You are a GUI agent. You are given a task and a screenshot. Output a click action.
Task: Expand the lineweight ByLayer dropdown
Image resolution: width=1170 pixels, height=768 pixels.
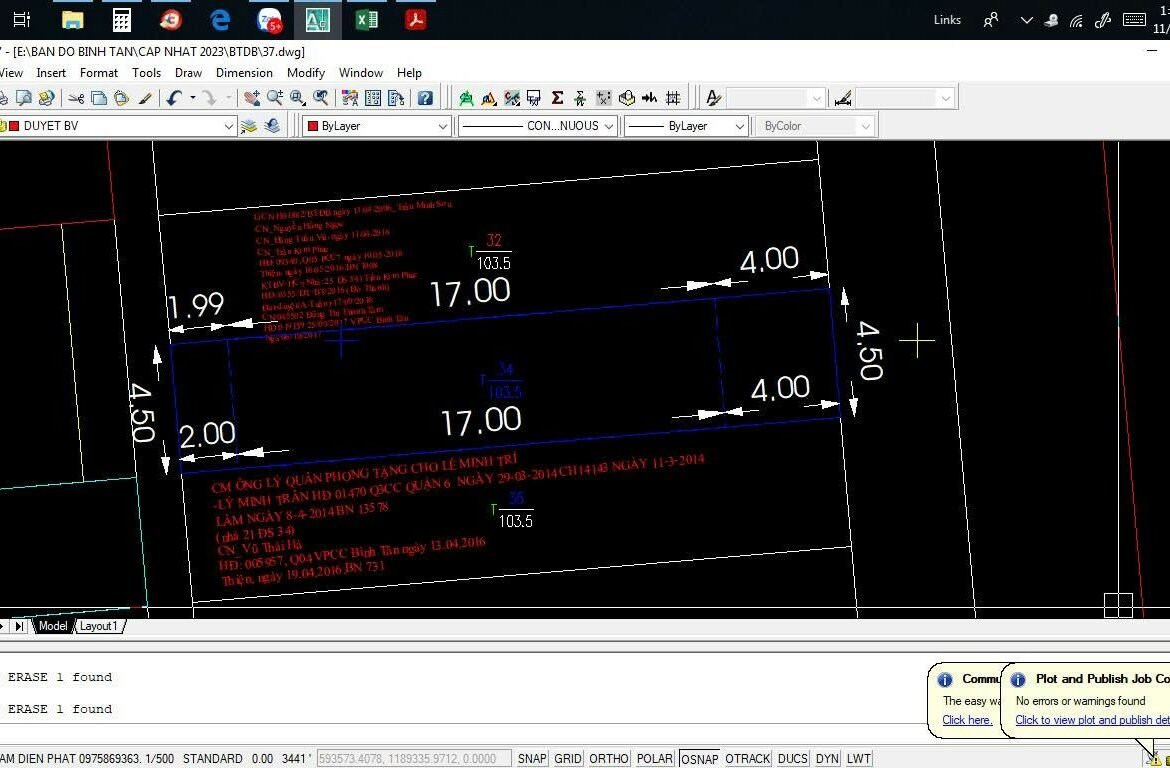point(740,126)
